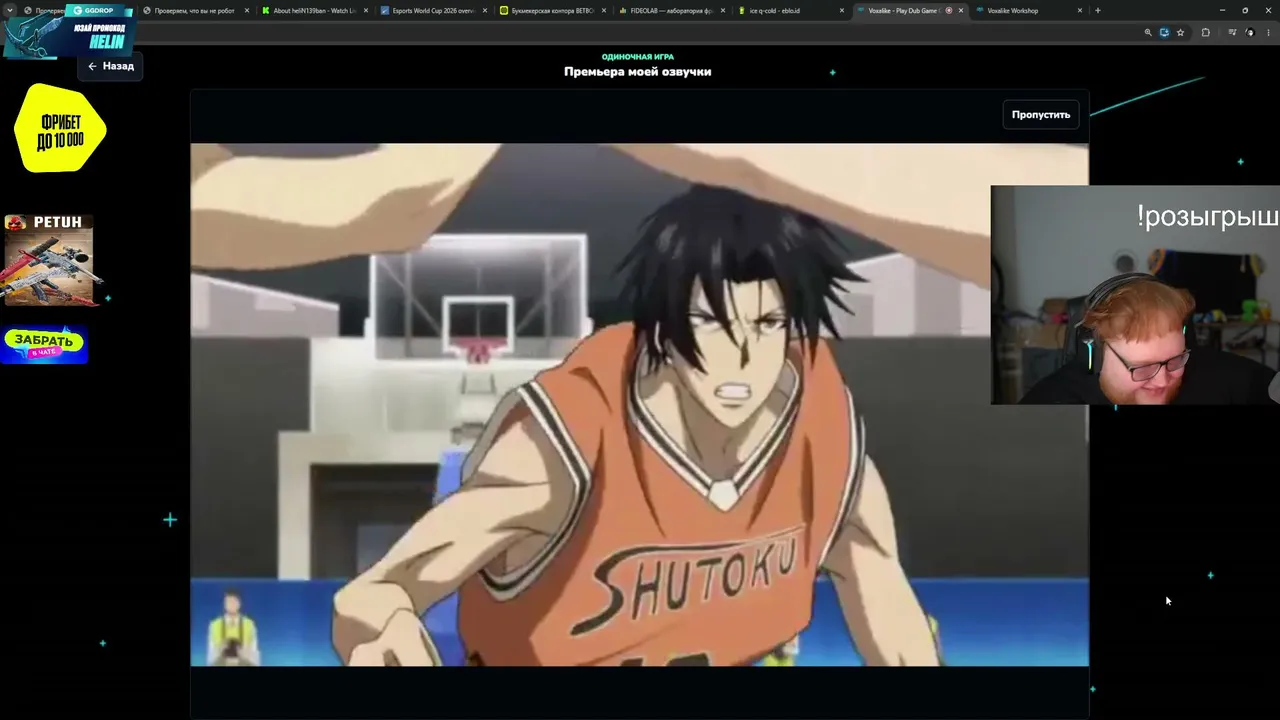1280x720 pixels.
Task: Switch to the 'Проверяем, что вы не робот' tab
Action: point(194,10)
